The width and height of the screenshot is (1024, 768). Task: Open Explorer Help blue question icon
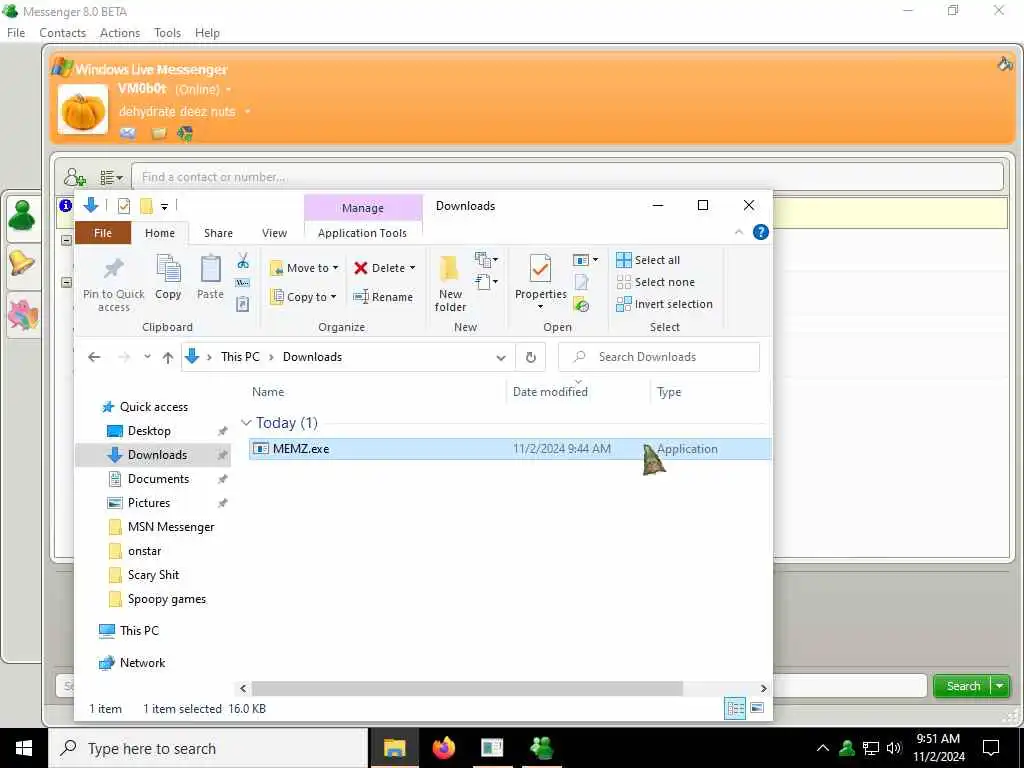pyautogui.click(x=761, y=232)
